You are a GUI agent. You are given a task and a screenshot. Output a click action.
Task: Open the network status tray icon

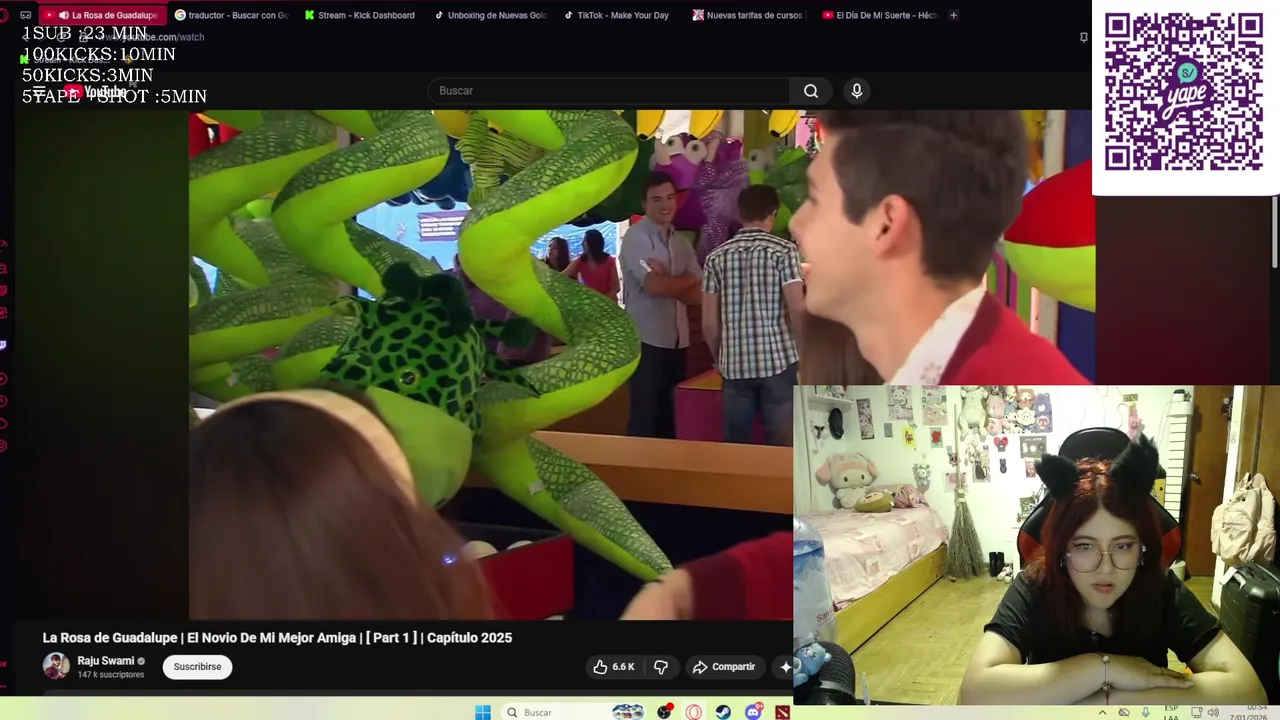(1197, 712)
